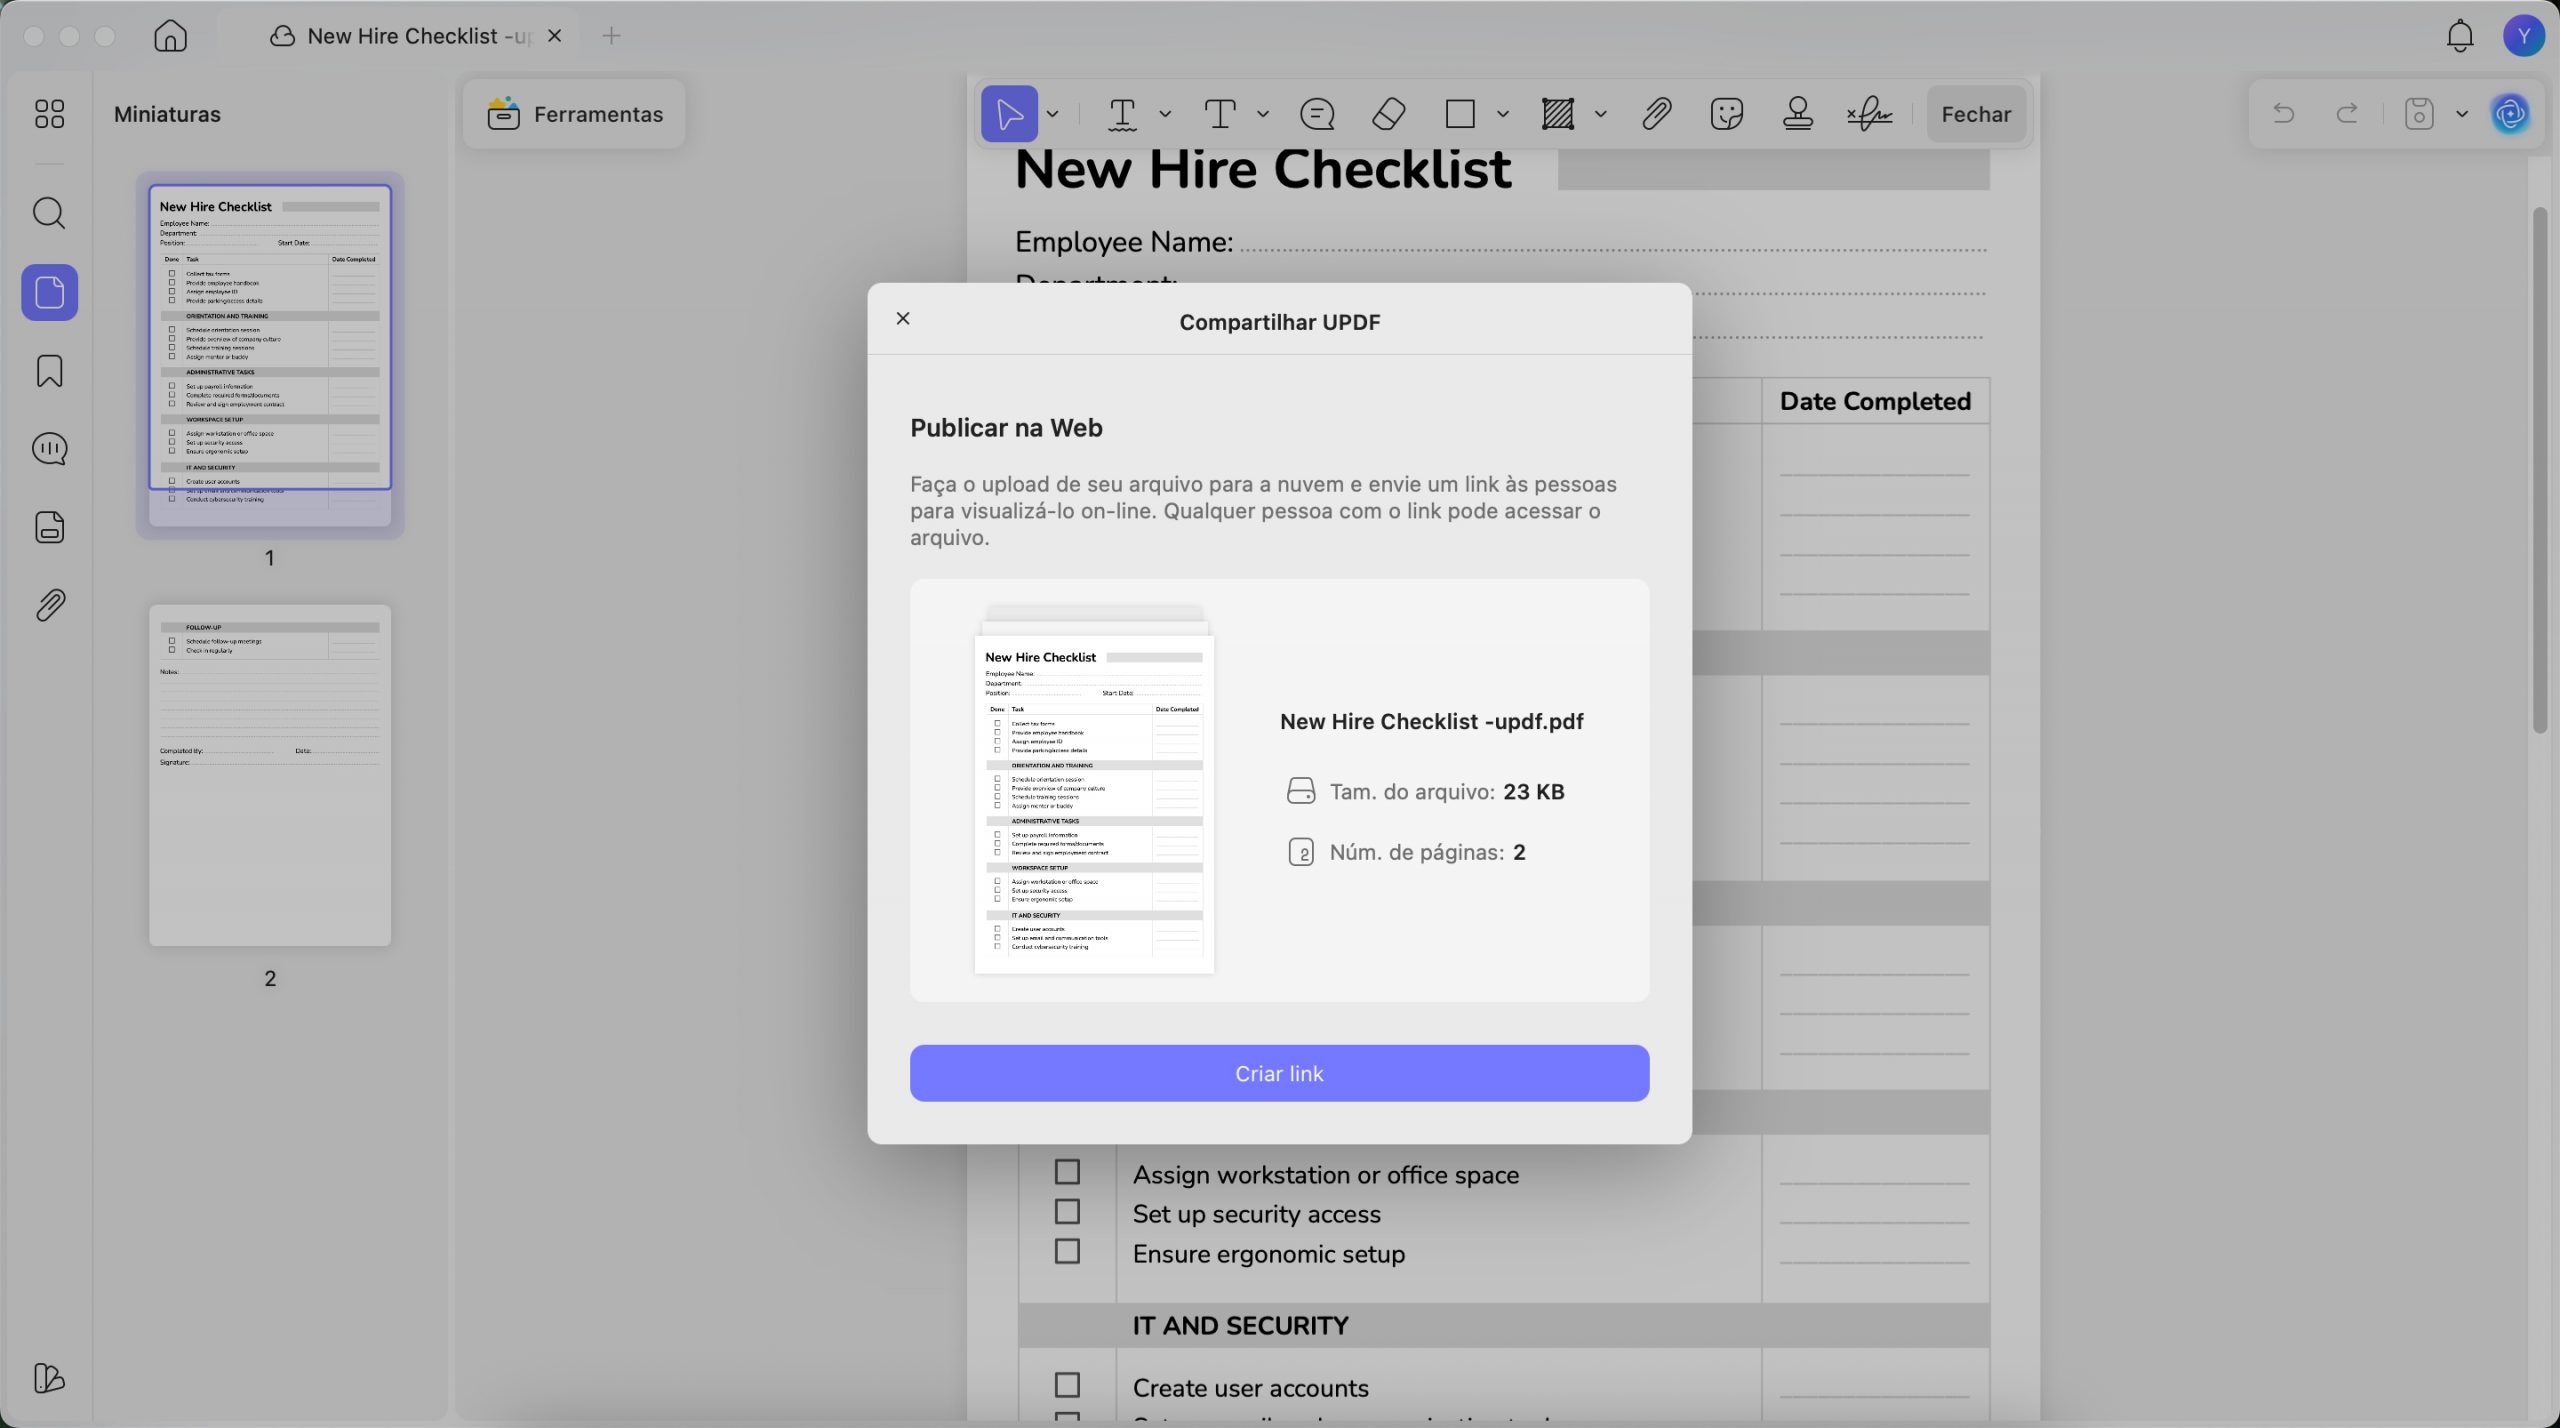2560x1428 pixels.
Task: Close the New Hire Checklist tab
Action: [555, 36]
